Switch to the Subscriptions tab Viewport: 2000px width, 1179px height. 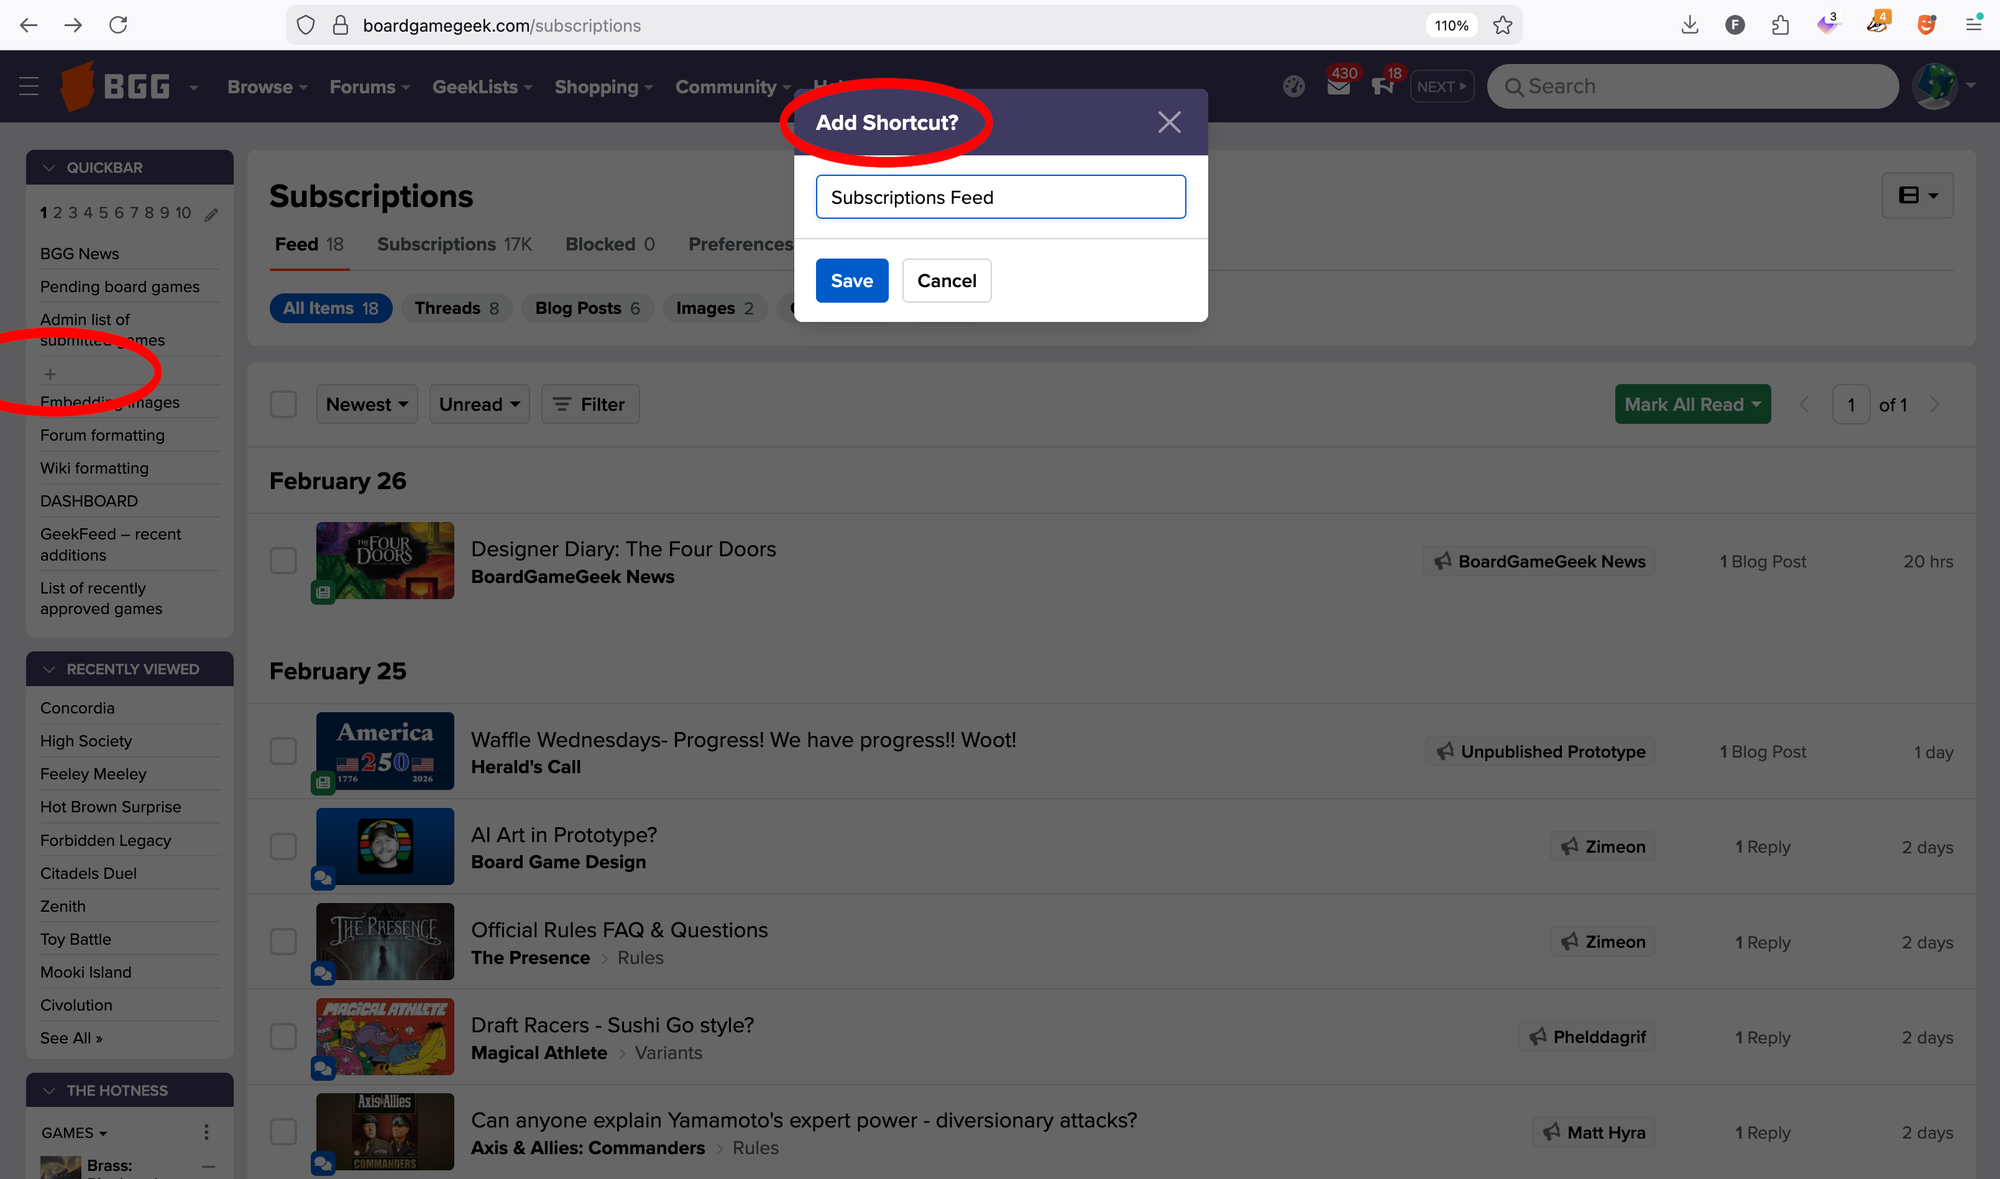pos(436,244)
